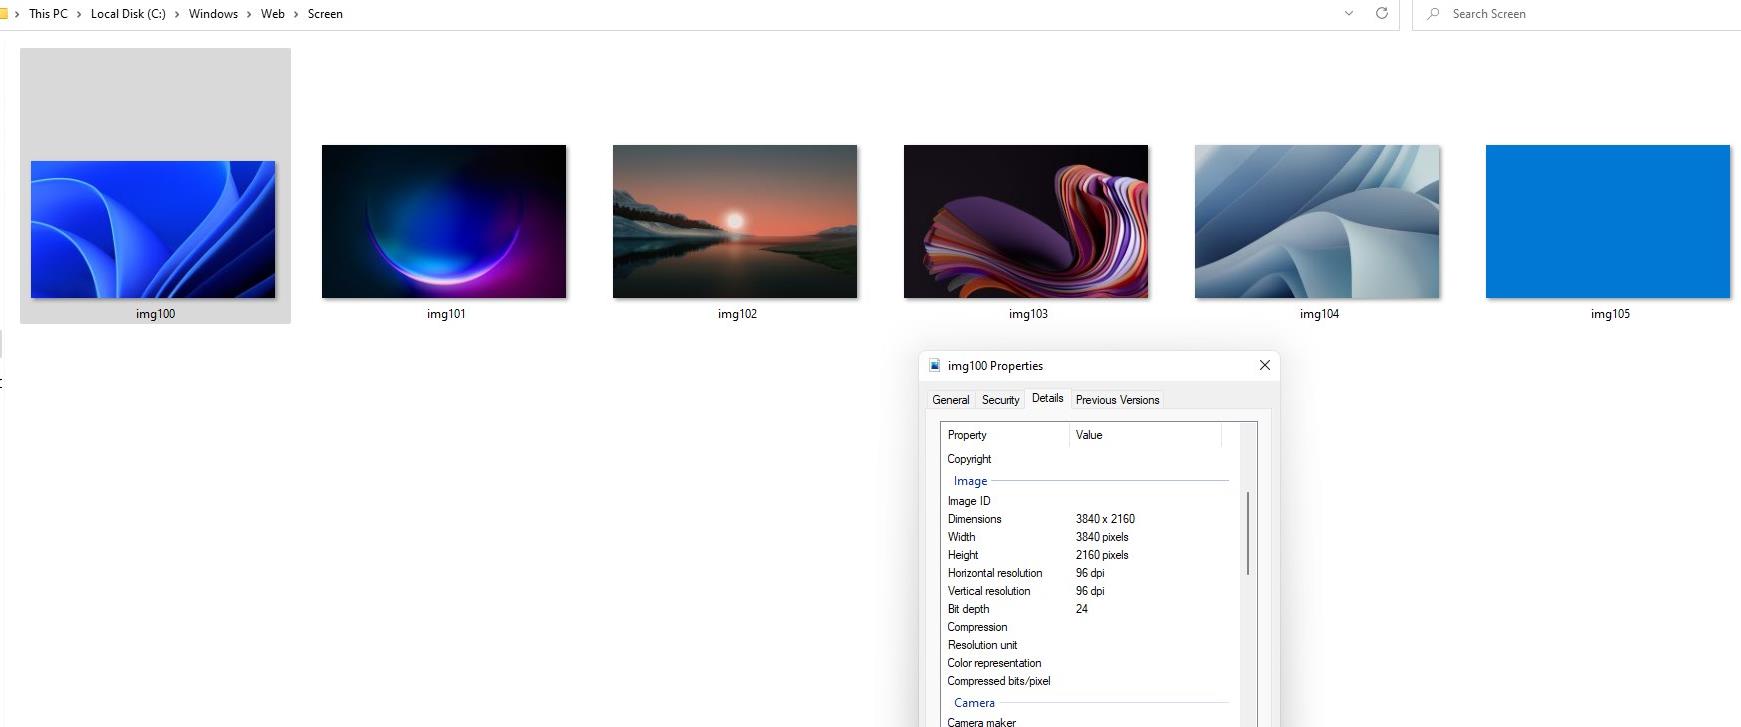Select the img105 solid blue thumbnail
Screen dimensions: 1741x727
[x=1607, y=221]
